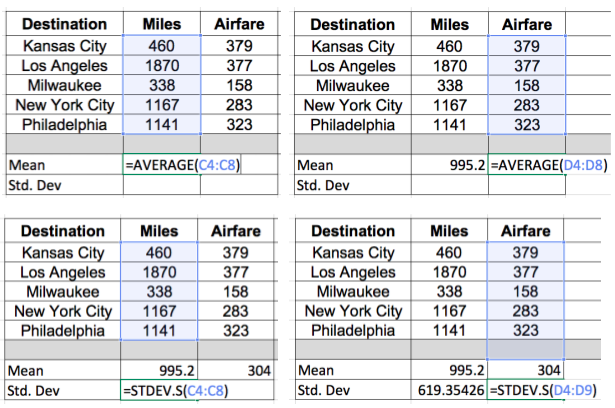The width and height of the screenshot is (615, 408).
Task: Select the =STDEV.S(D4:D9) formula cell
Action: click(548, 389)
